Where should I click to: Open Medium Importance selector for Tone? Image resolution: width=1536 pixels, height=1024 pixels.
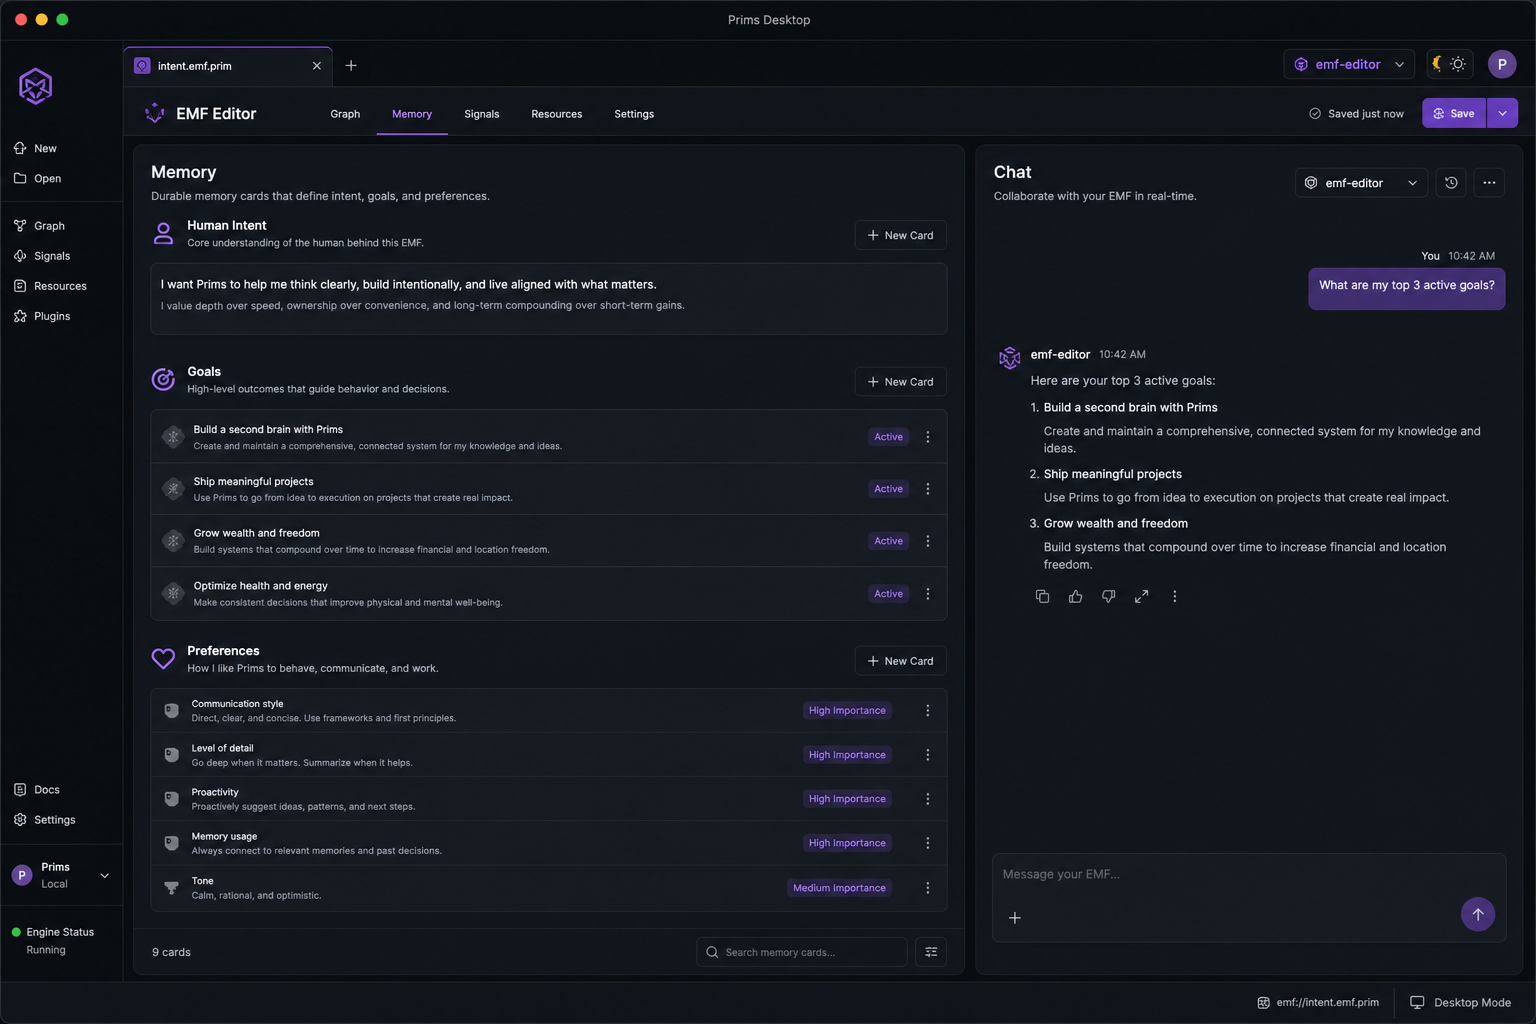coord(839,888)
